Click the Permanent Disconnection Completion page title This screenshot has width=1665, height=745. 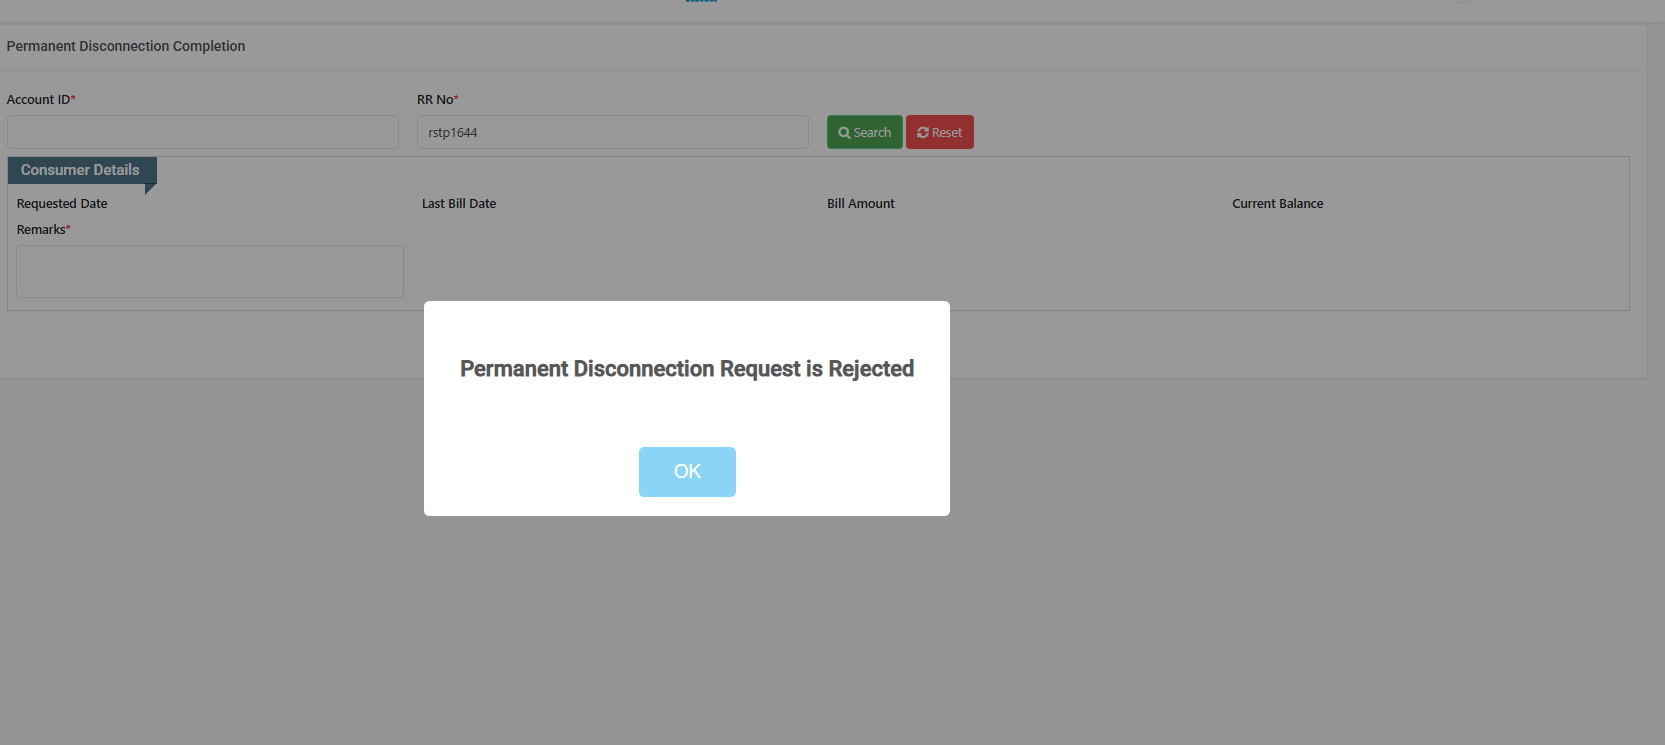(x=126, y=46)
